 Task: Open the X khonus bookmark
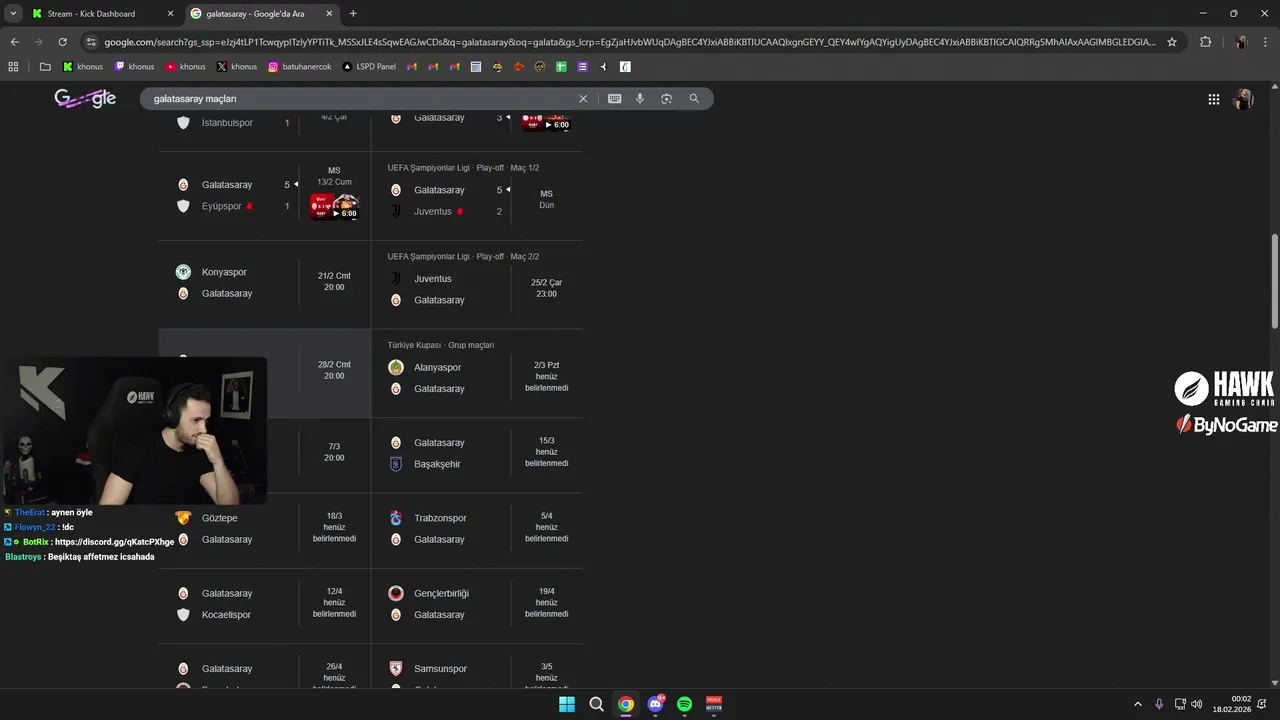(237, 67)
